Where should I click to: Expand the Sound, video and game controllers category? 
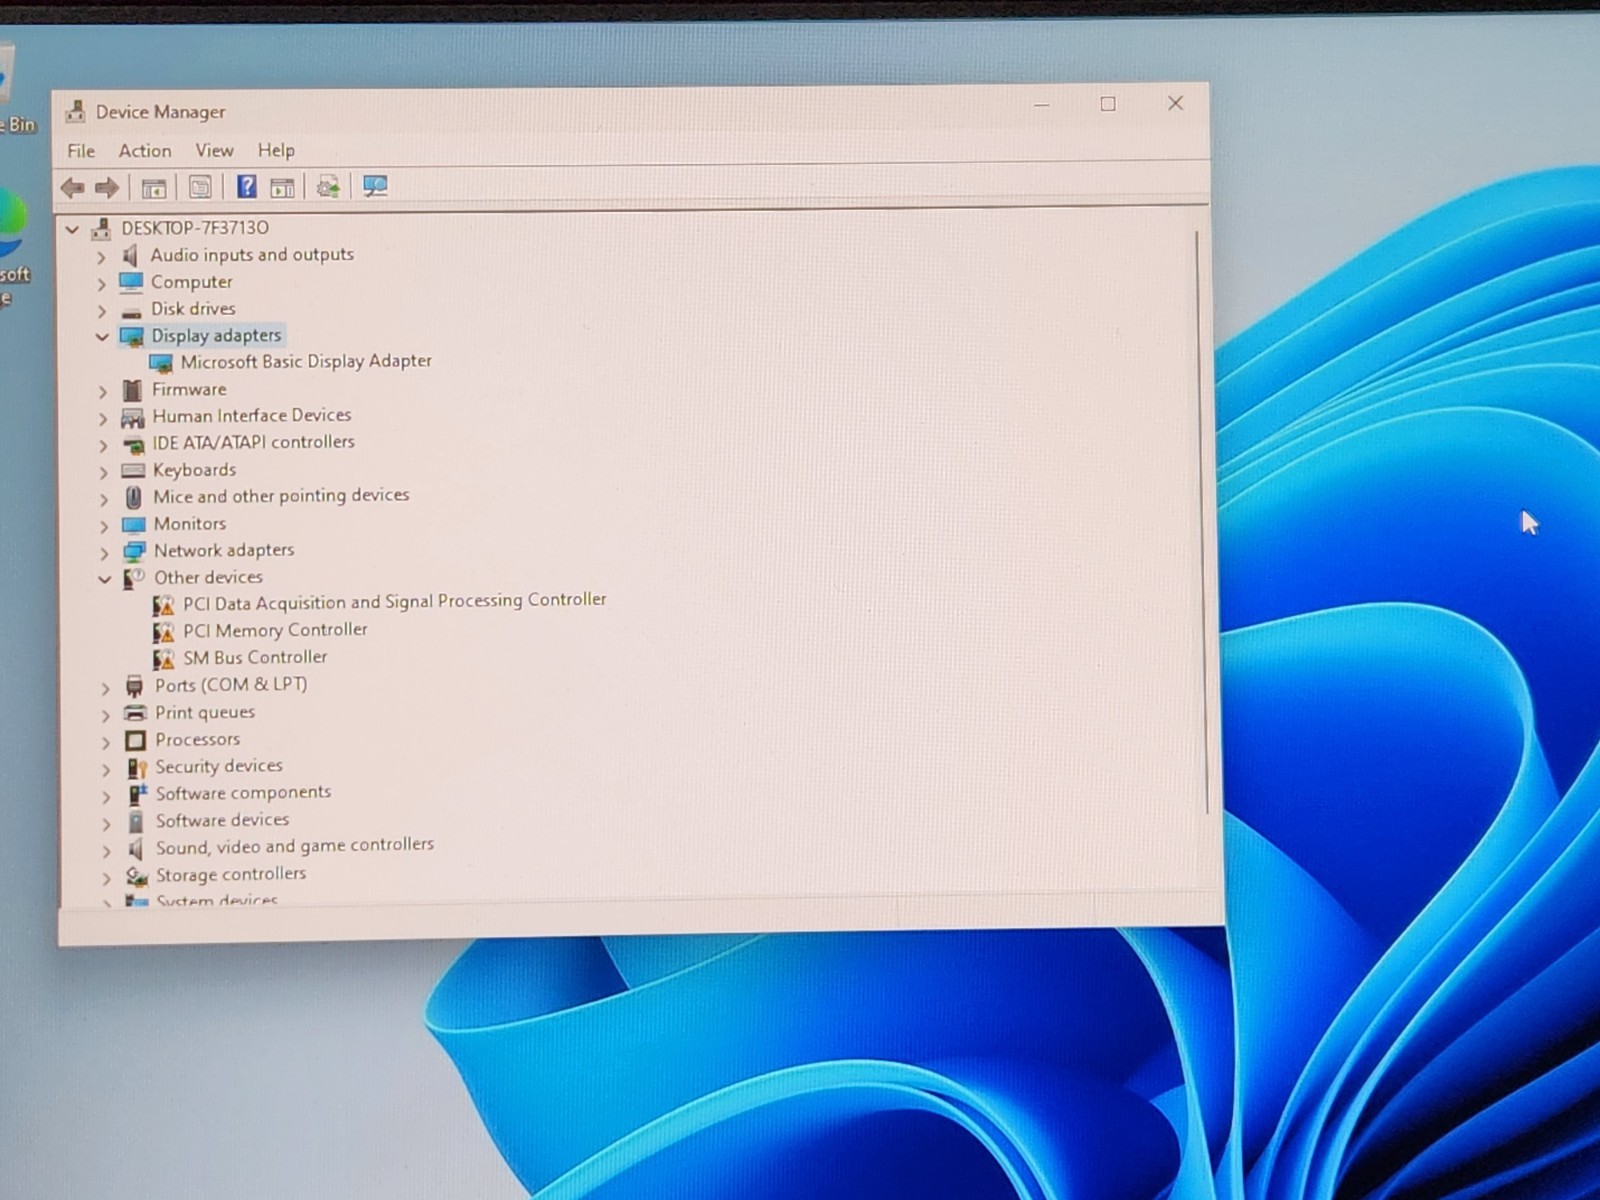(x=107, y=851)
